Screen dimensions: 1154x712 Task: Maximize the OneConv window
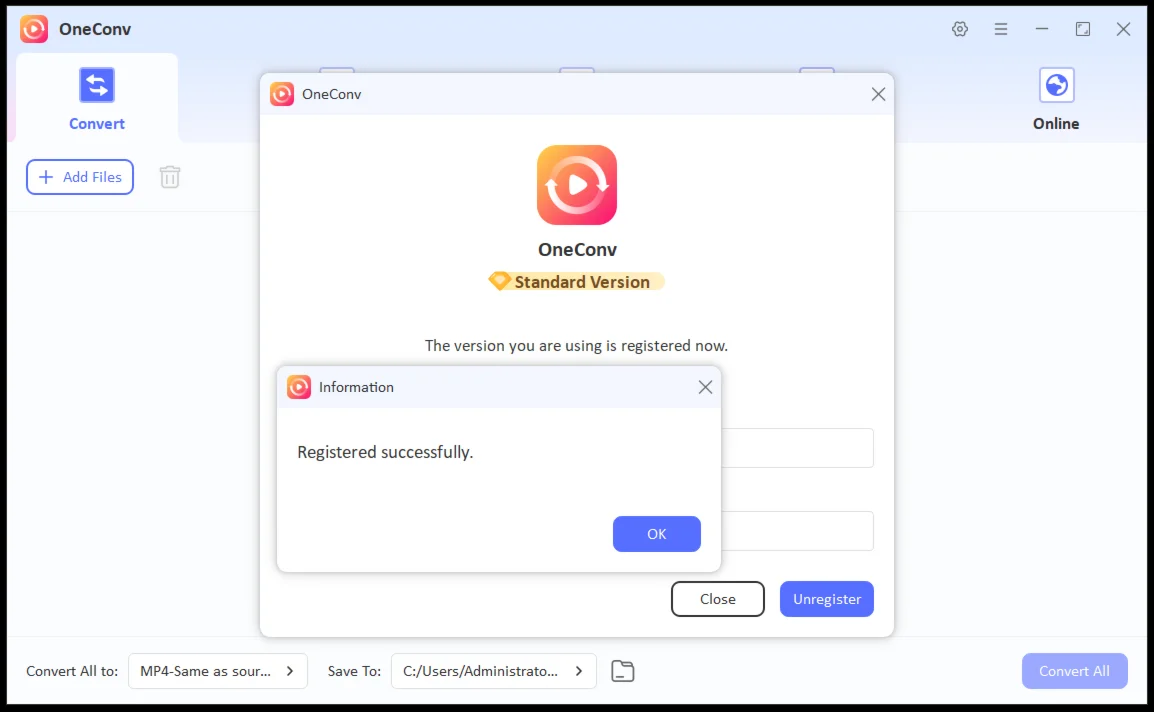(1083, 29)
